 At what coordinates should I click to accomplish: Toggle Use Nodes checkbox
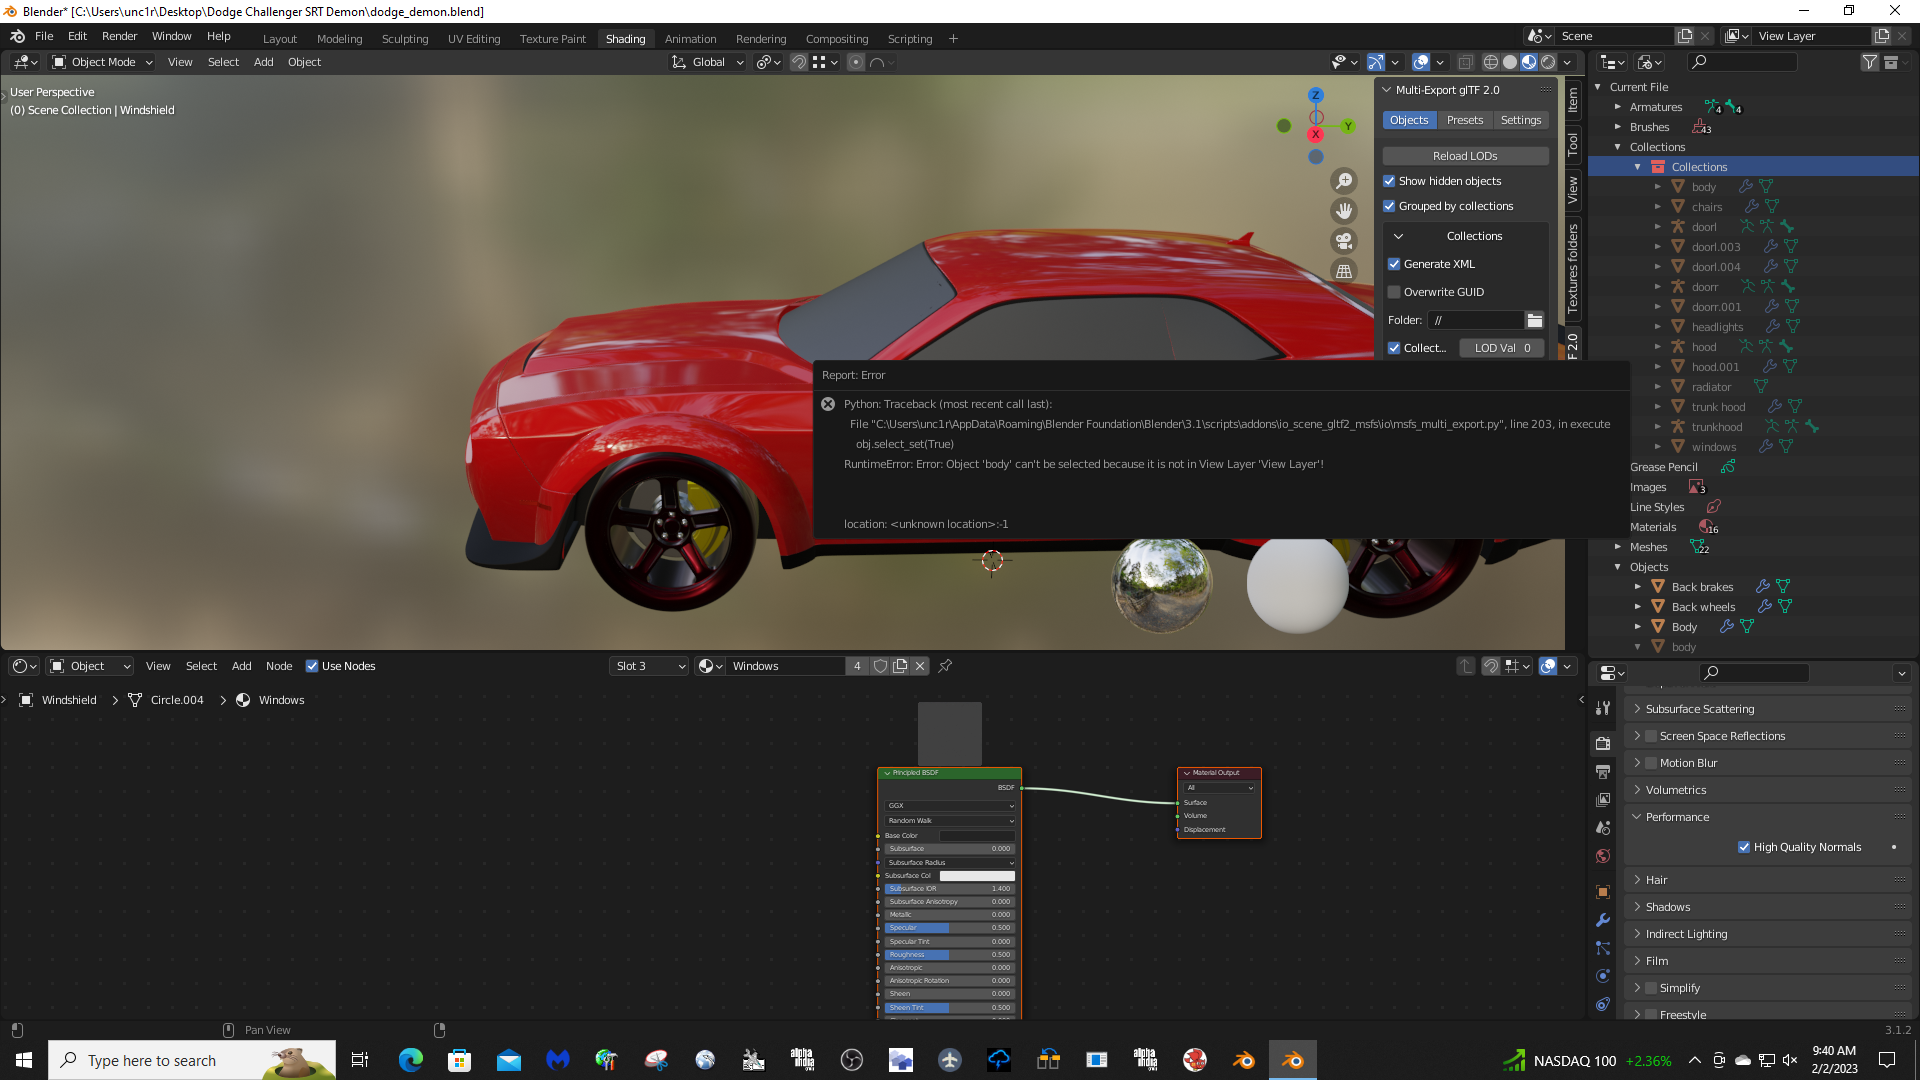pyautogui.click(x=312, y=666)
